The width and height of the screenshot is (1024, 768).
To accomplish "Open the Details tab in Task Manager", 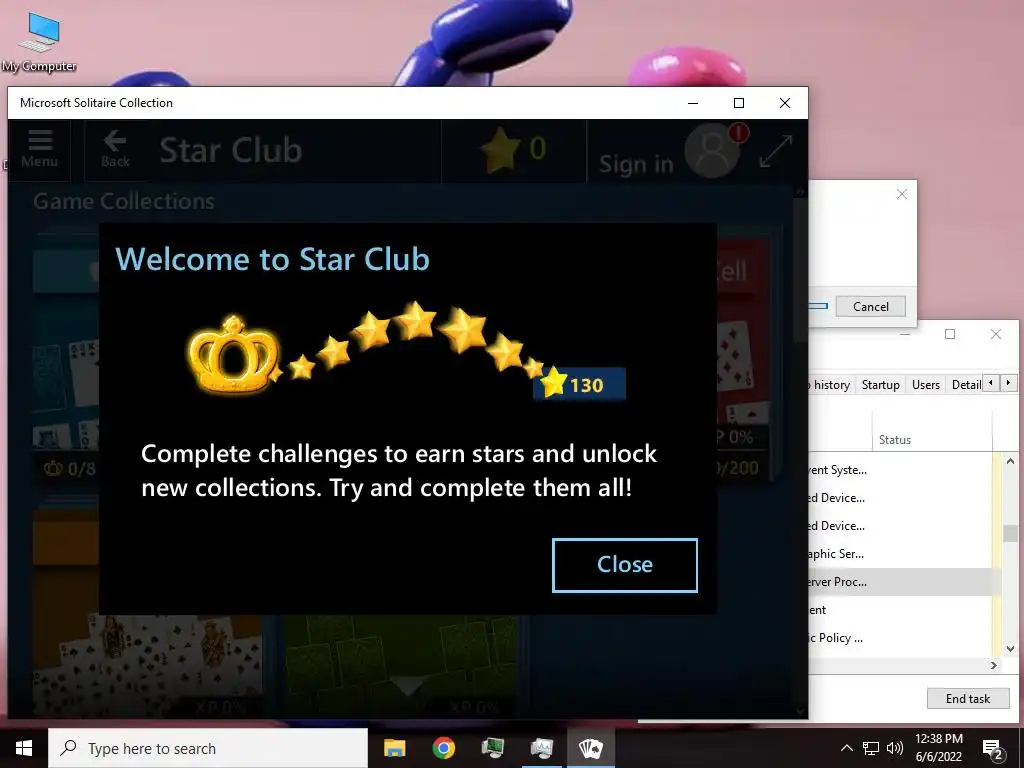I will [965, 385].
